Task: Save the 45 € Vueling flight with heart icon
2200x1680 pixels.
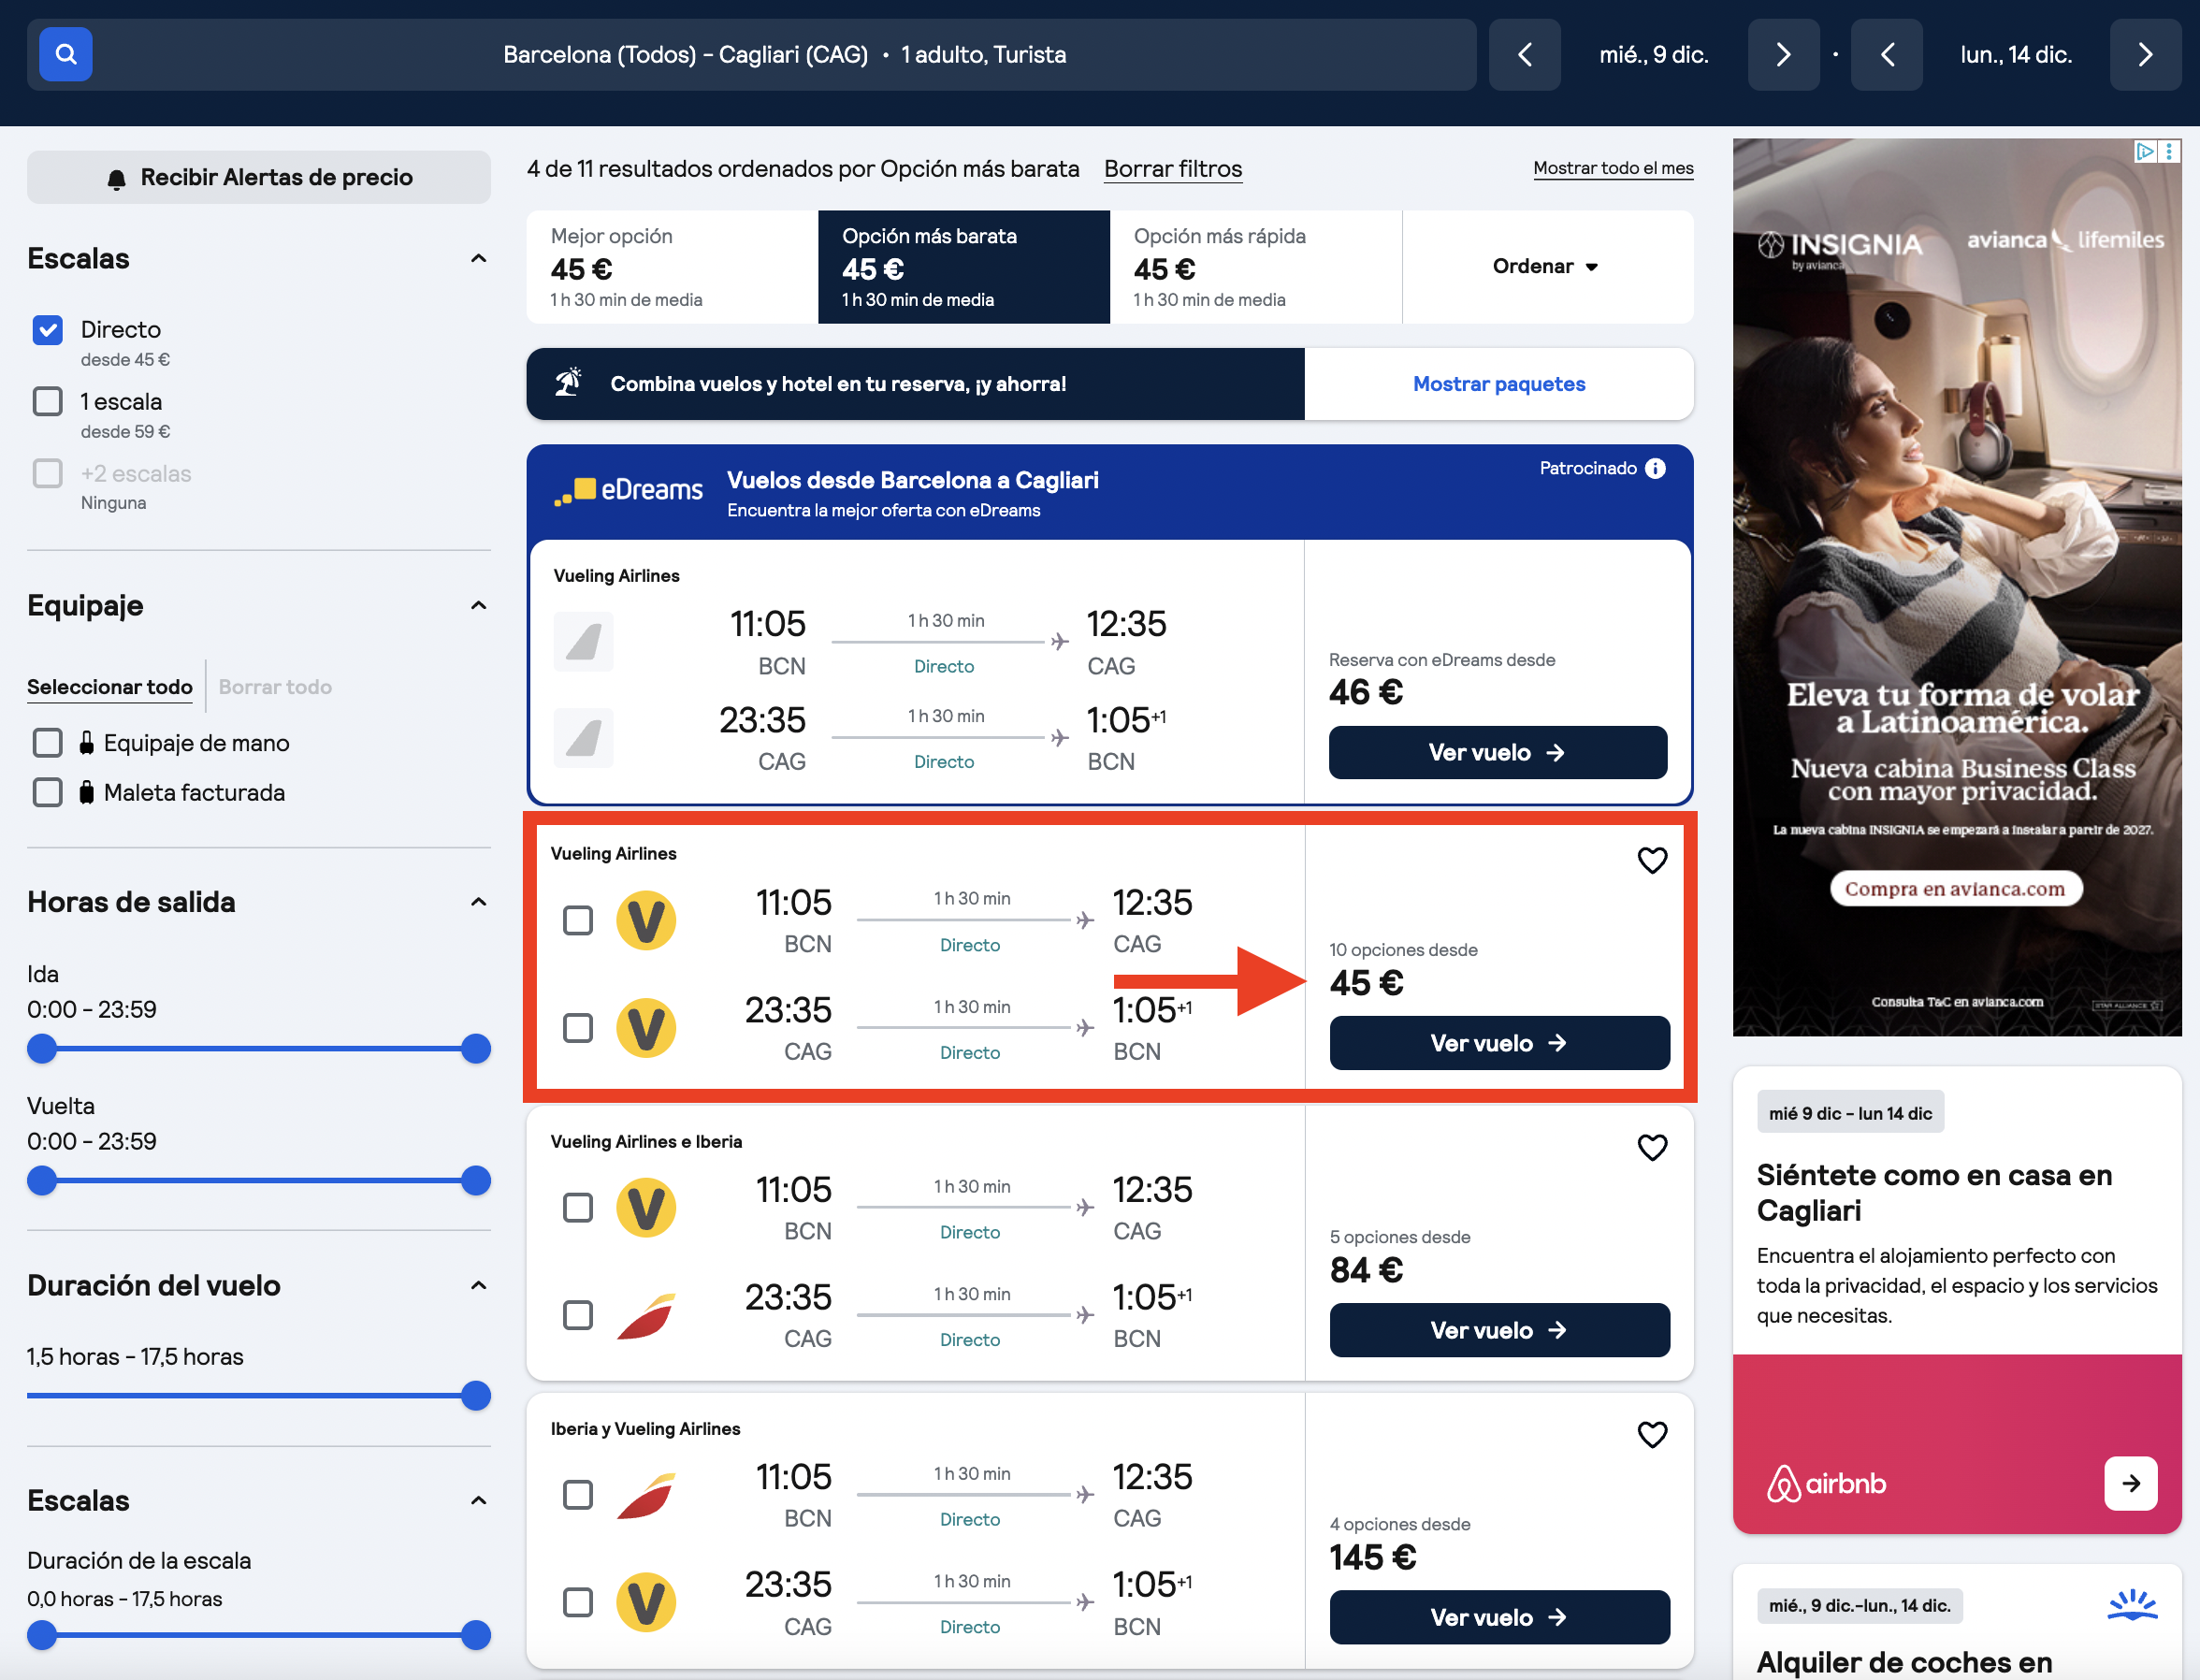Action: coord(1652,860)
